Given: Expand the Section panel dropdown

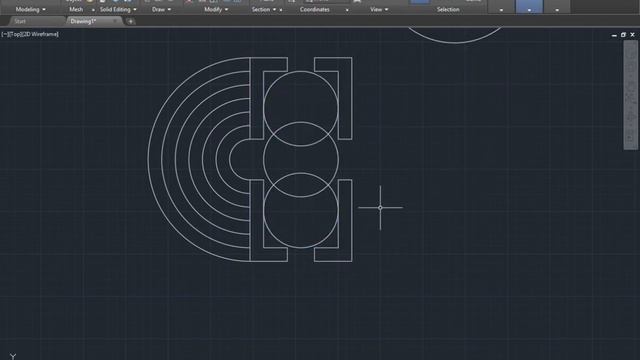Looking at the screenshot, I should tap(264, 9).
